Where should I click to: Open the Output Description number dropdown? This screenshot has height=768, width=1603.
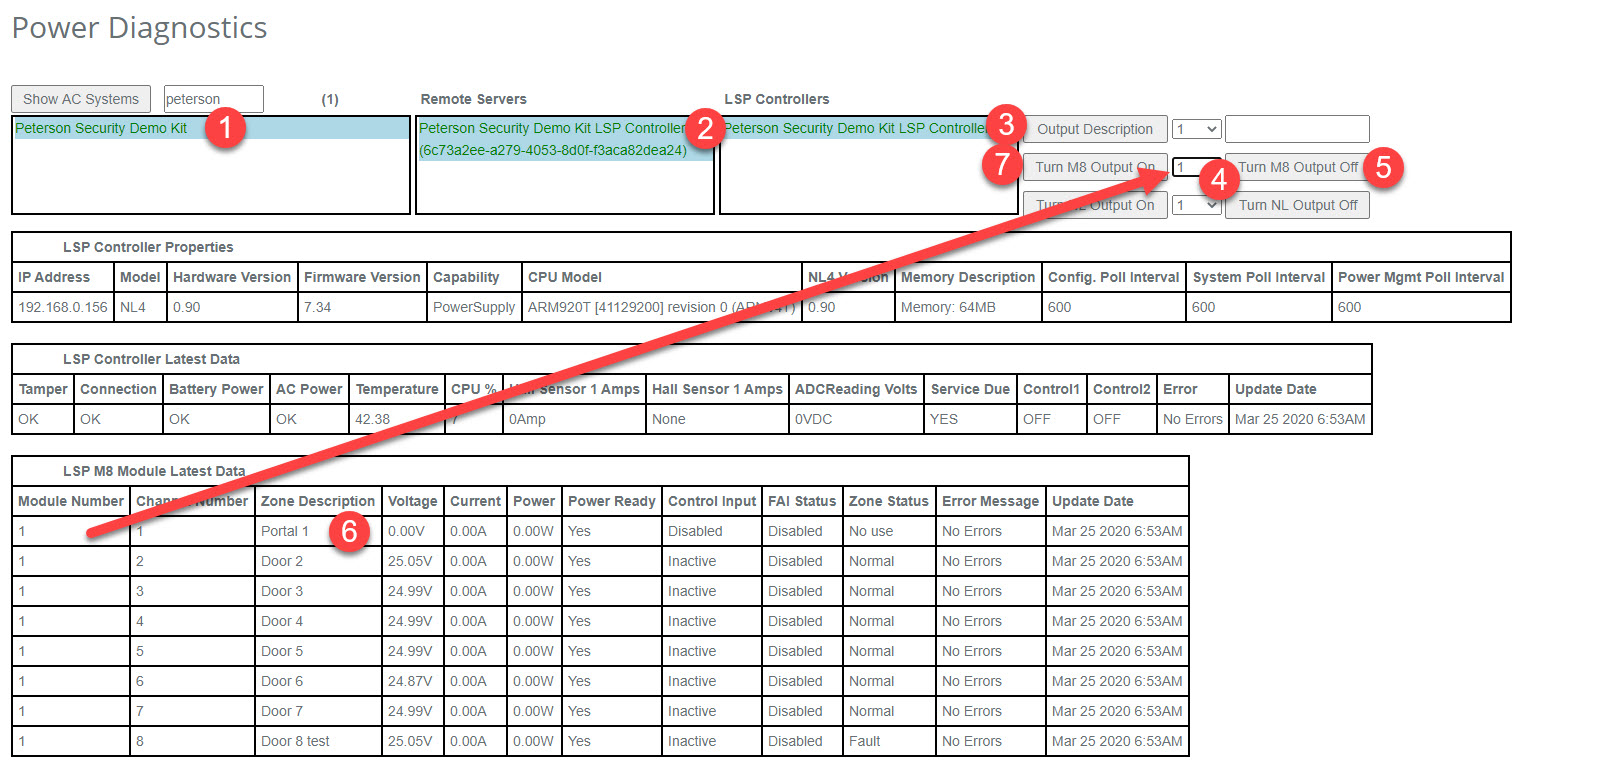click(x=1196, y=129)
